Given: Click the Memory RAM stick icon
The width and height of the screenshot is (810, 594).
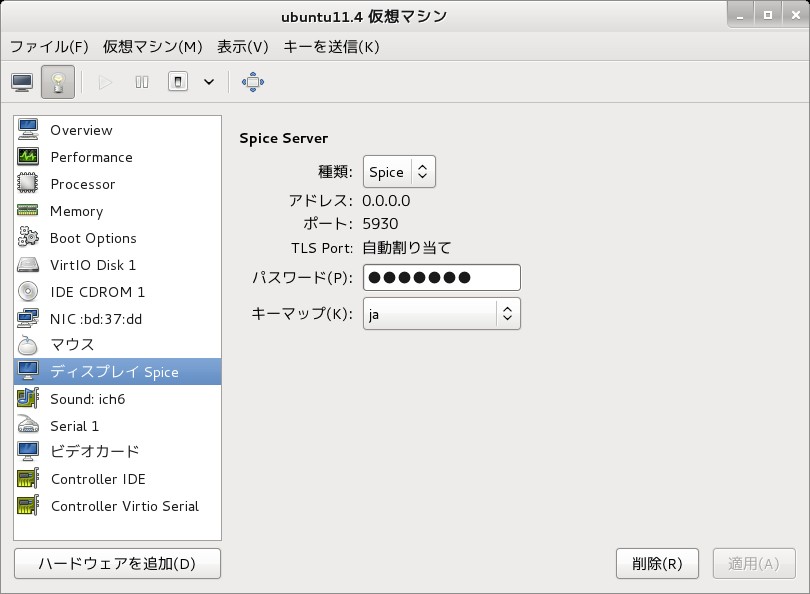Looking at the screenshot, I should pos(28,210).
